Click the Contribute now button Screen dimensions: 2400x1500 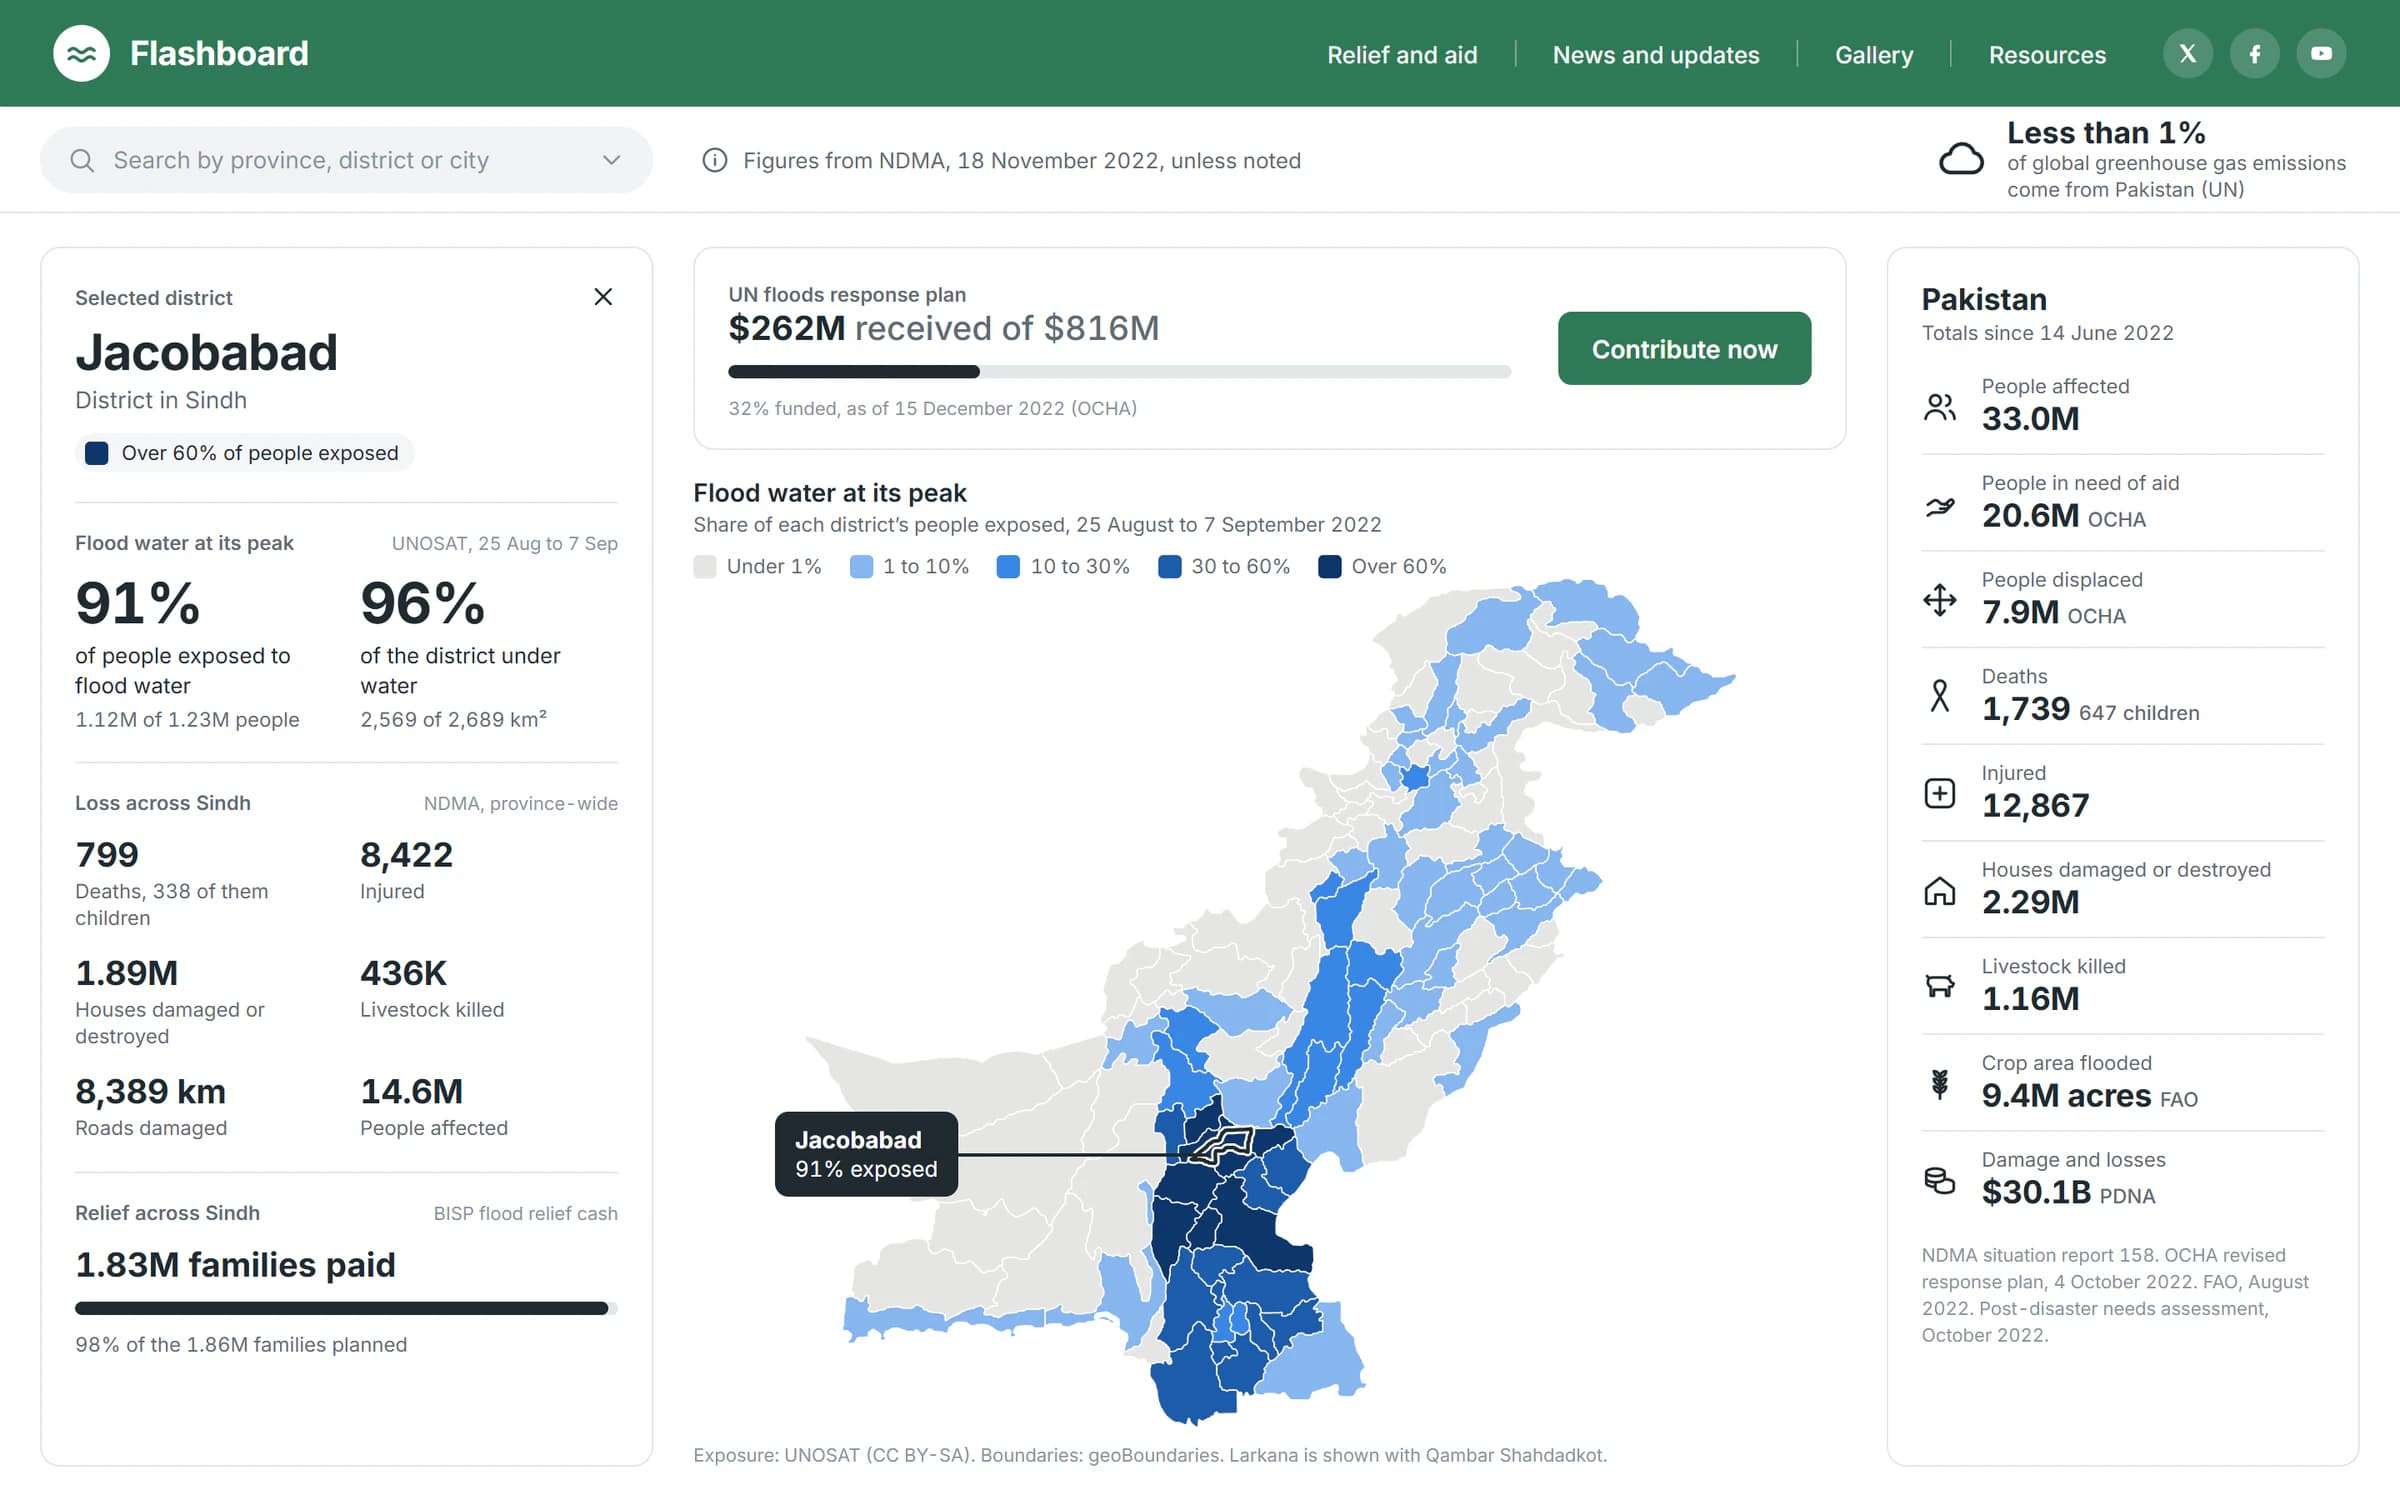[x=1684, y=348]
